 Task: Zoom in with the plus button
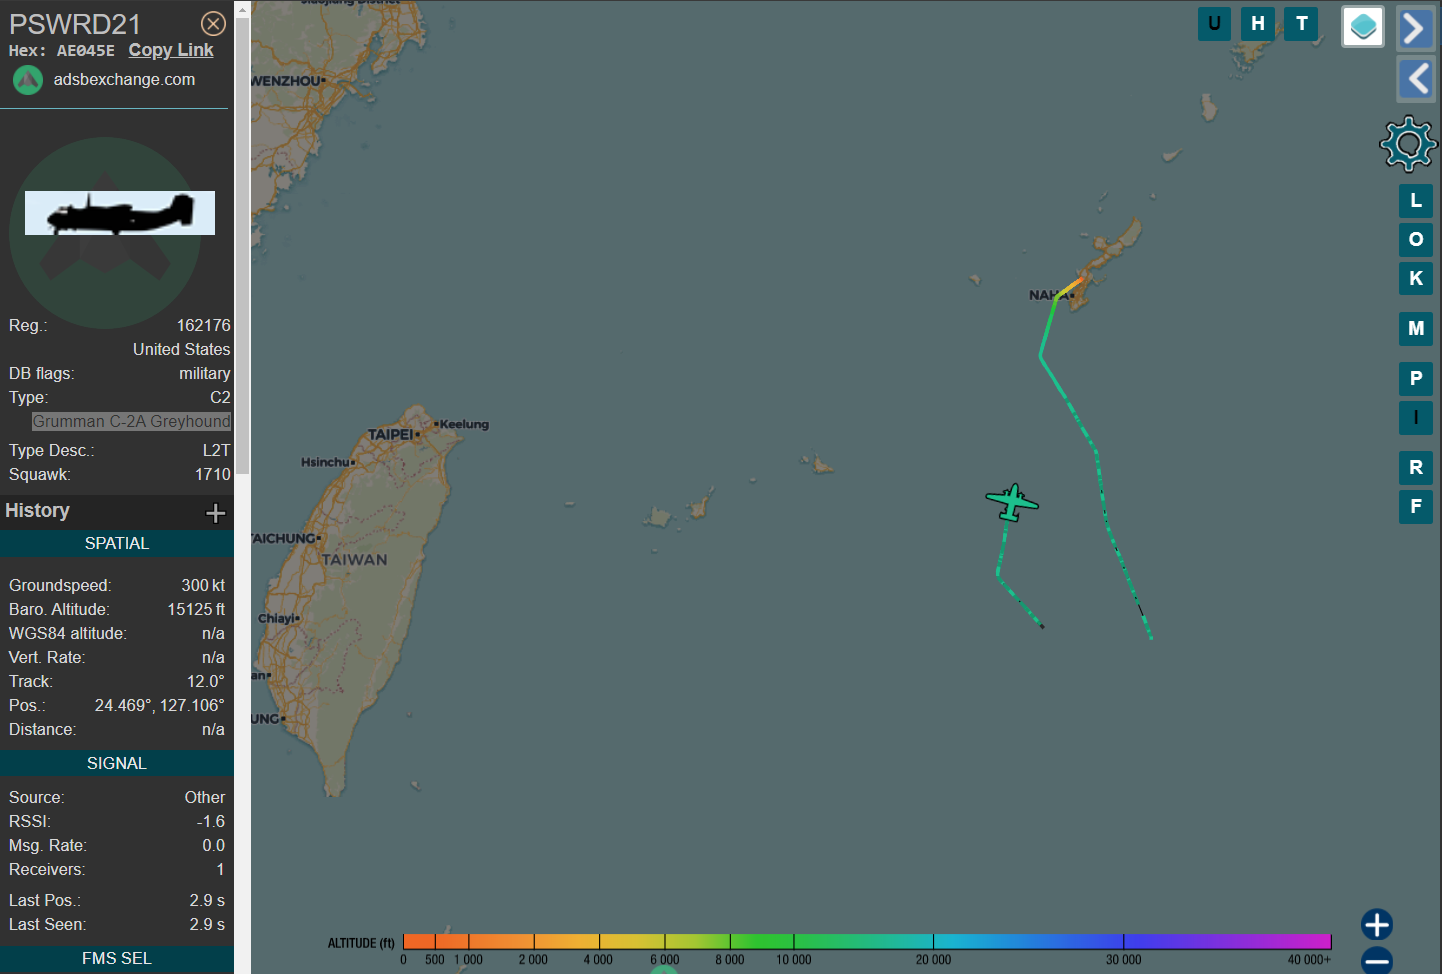(x=1377, y=924)
